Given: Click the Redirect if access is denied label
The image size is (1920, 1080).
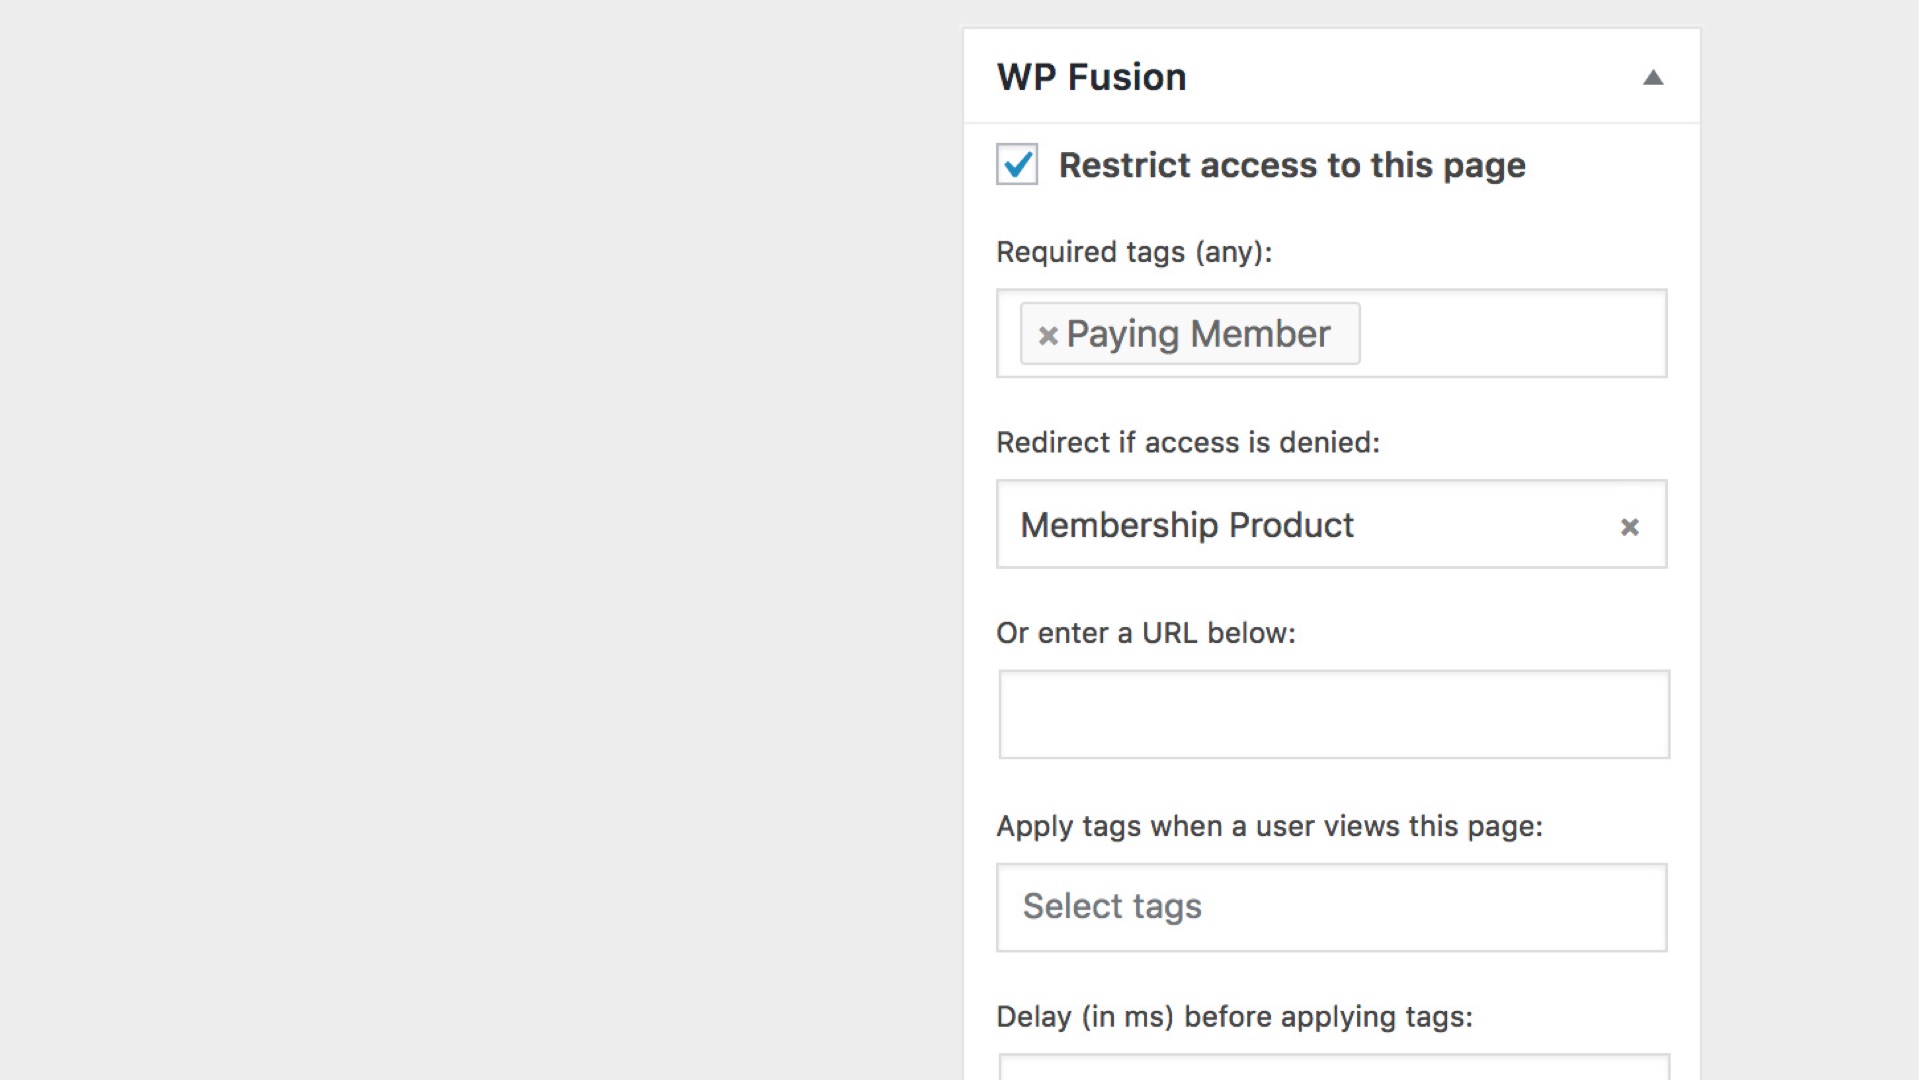Looking at the screenshot, I should coord(1187,442).
